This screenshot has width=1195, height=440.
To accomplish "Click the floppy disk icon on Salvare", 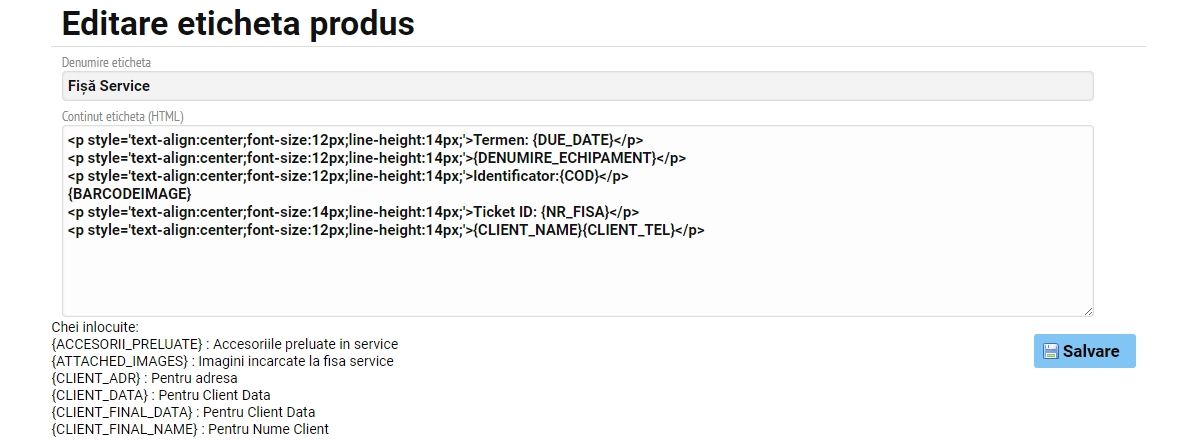I will (x=1051, y=352).
